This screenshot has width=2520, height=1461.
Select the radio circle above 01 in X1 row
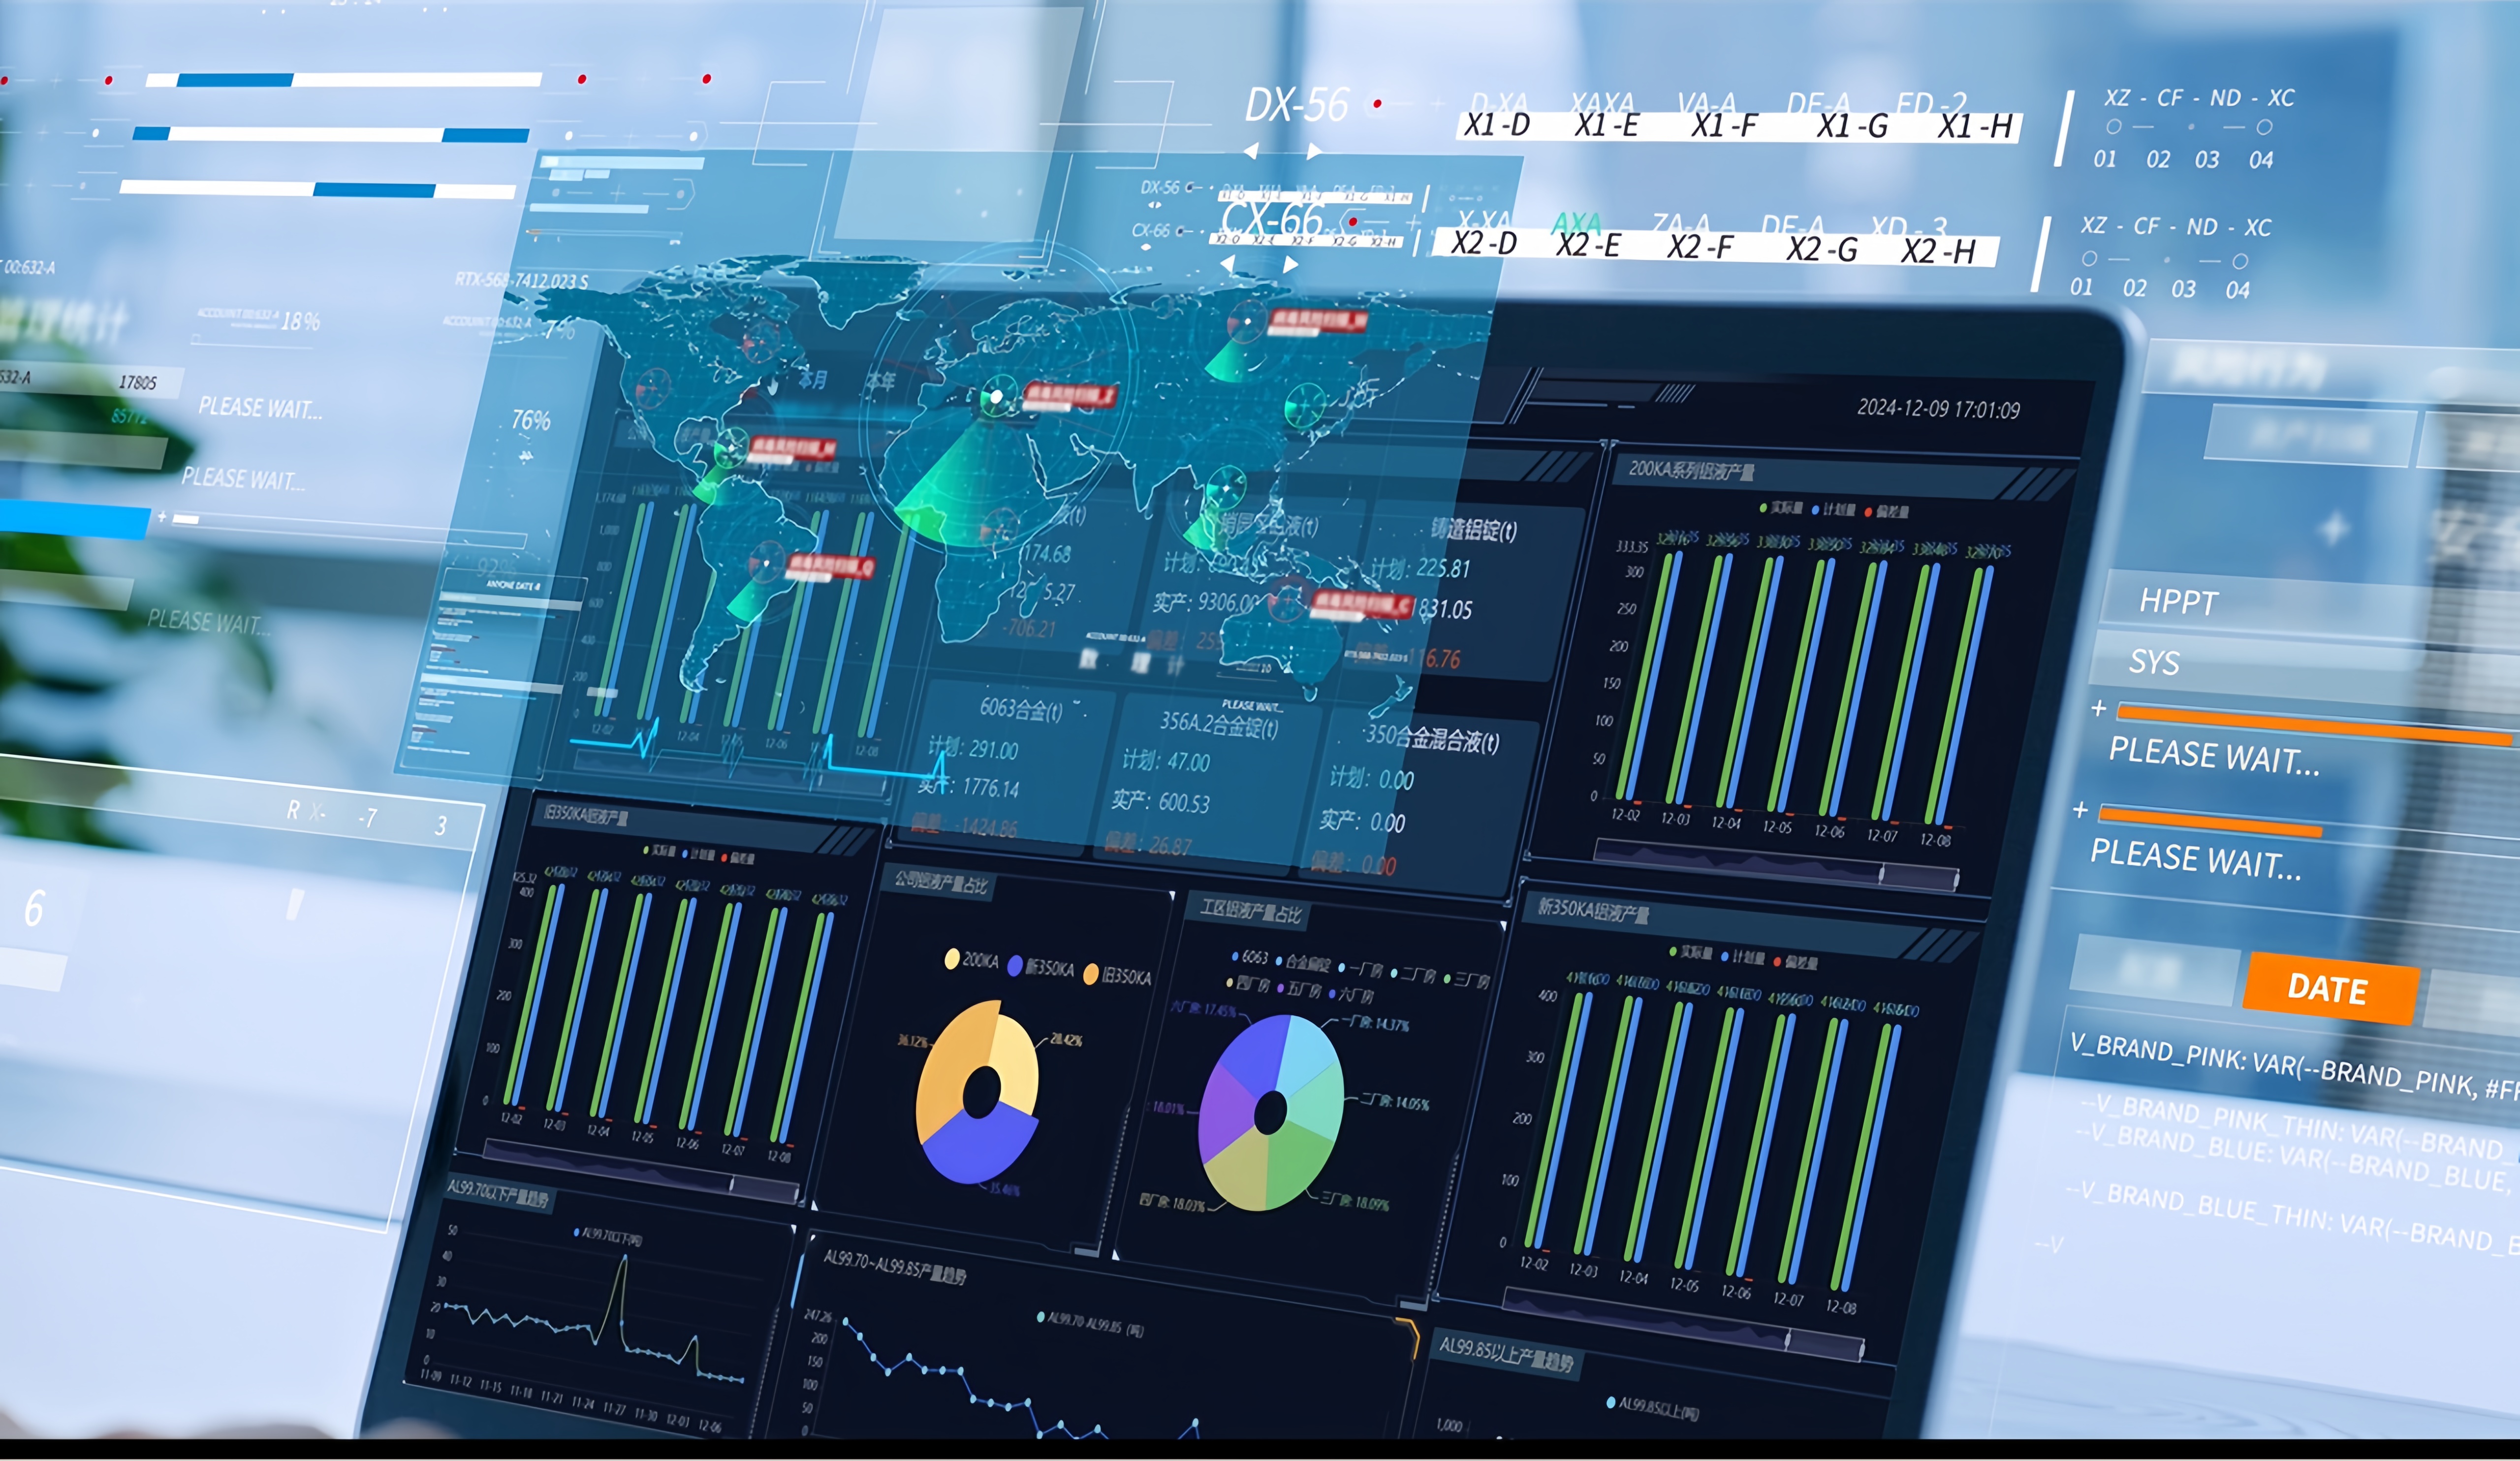(2113, 127)
